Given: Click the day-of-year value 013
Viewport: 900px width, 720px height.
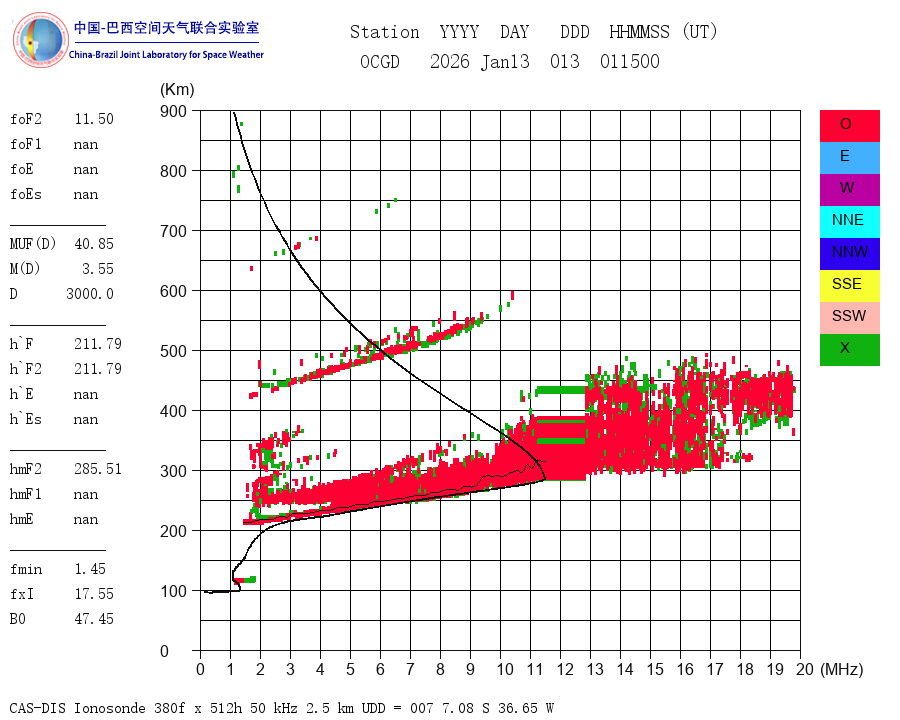Looking at the screenshot, I should 565,61.
